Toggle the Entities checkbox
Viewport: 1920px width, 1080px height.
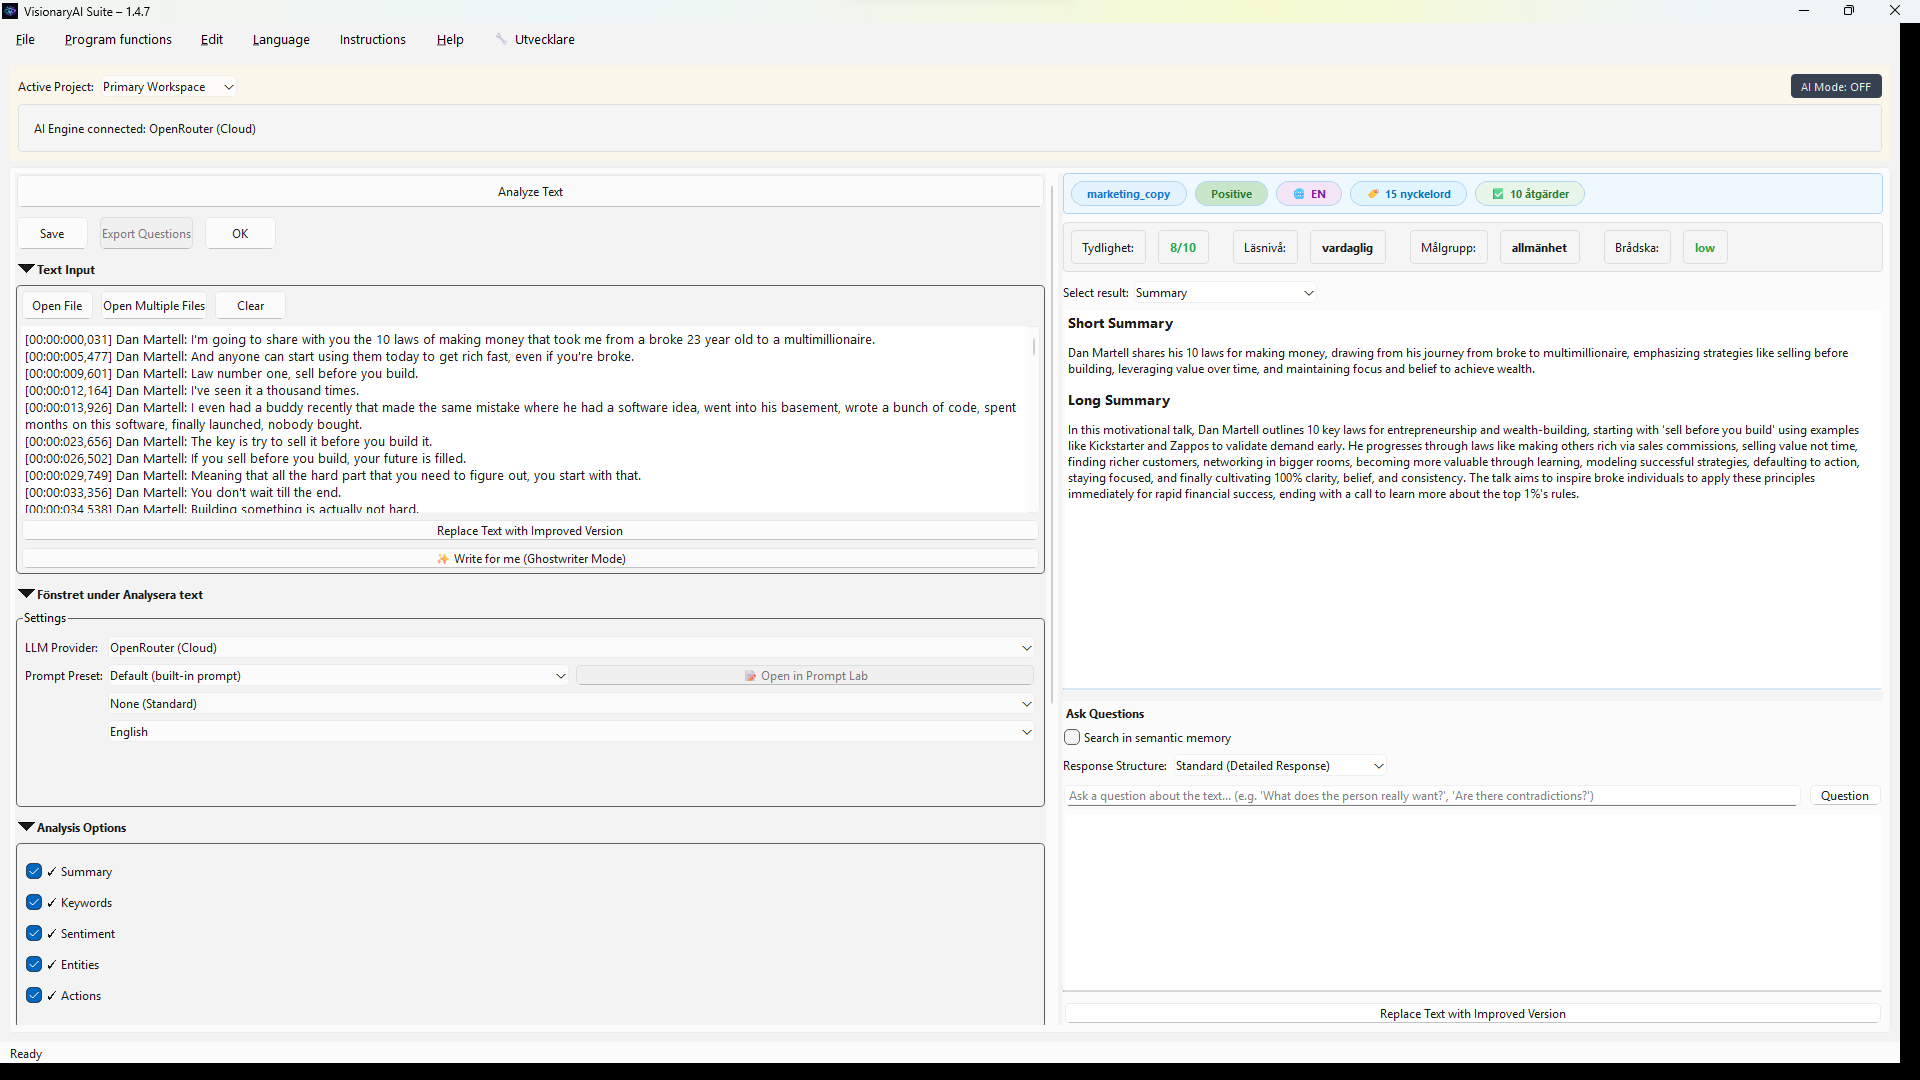pos(34,964)
